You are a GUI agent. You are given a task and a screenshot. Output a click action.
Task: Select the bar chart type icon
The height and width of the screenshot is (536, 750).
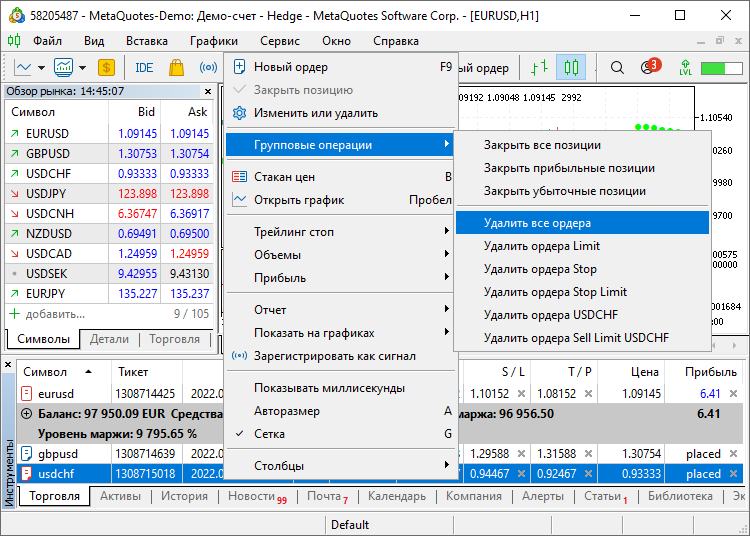click(539, 68)
